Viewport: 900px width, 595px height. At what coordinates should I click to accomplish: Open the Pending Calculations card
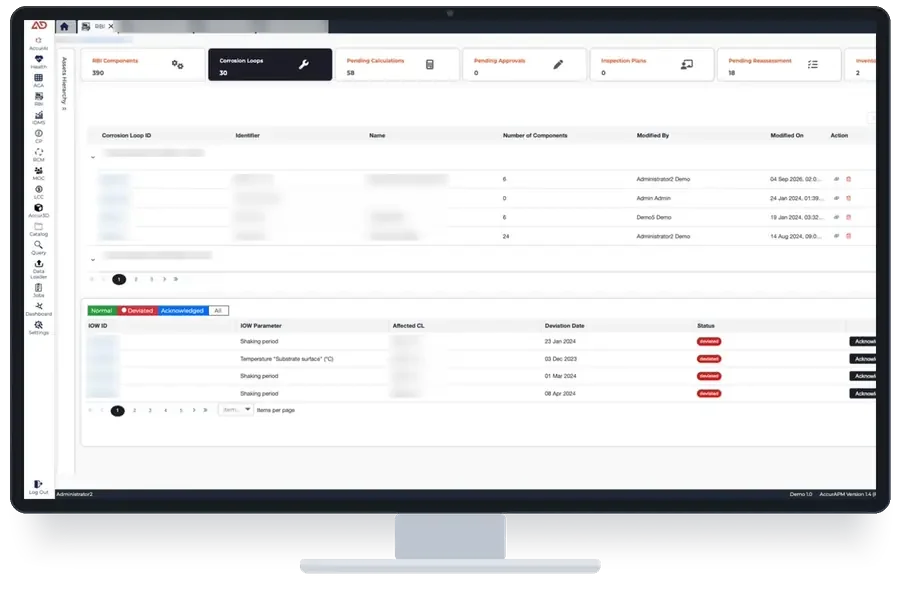click(x=397, y=65)
